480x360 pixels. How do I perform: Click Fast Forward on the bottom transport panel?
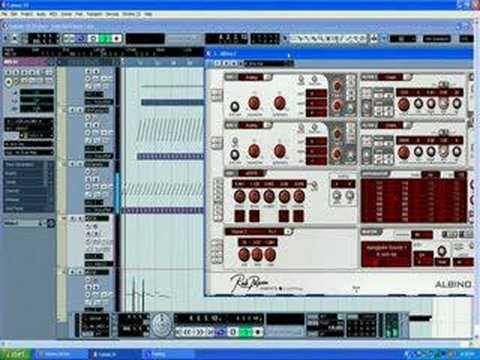click(x=201, y=332)
